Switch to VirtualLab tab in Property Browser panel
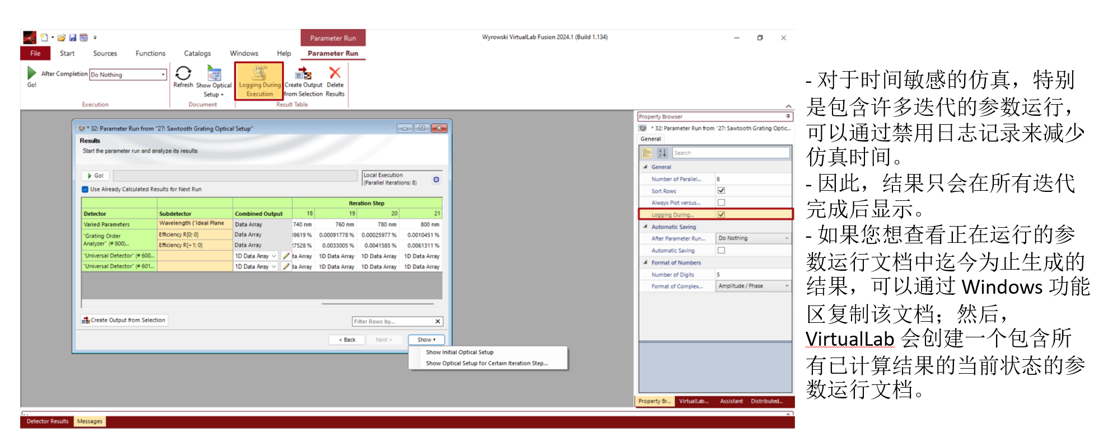The width and height of the screenshot is (1105, 446). [x=693, y=401]
